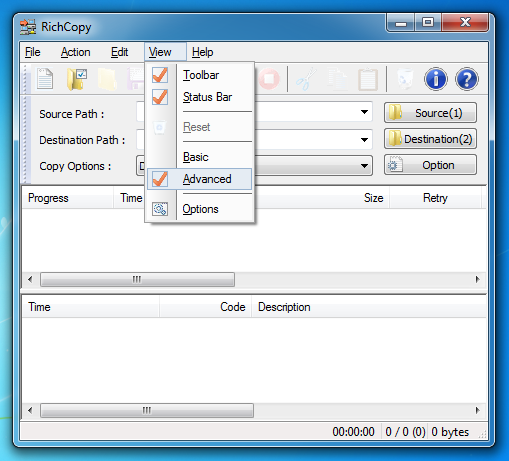Select the checked Advanced view mode
509x461 pixels.
tap(199, 179)
